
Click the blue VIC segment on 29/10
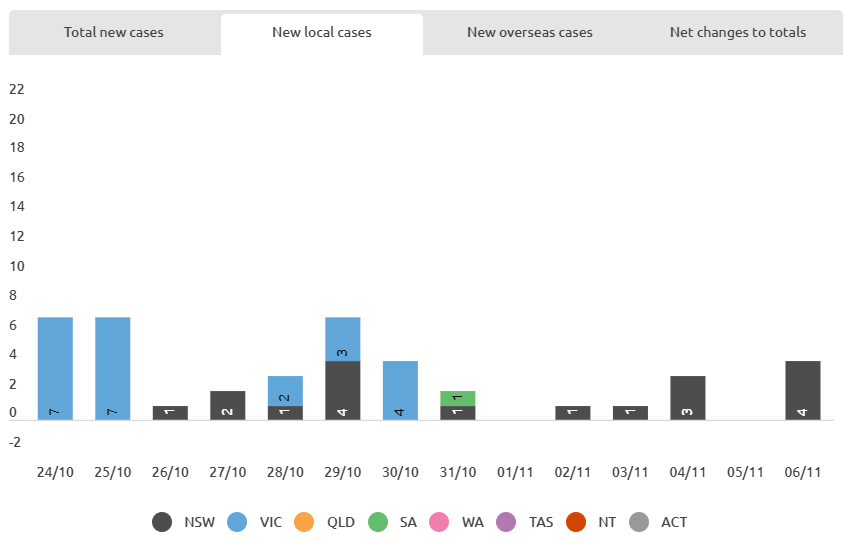[x=343, y=339]
